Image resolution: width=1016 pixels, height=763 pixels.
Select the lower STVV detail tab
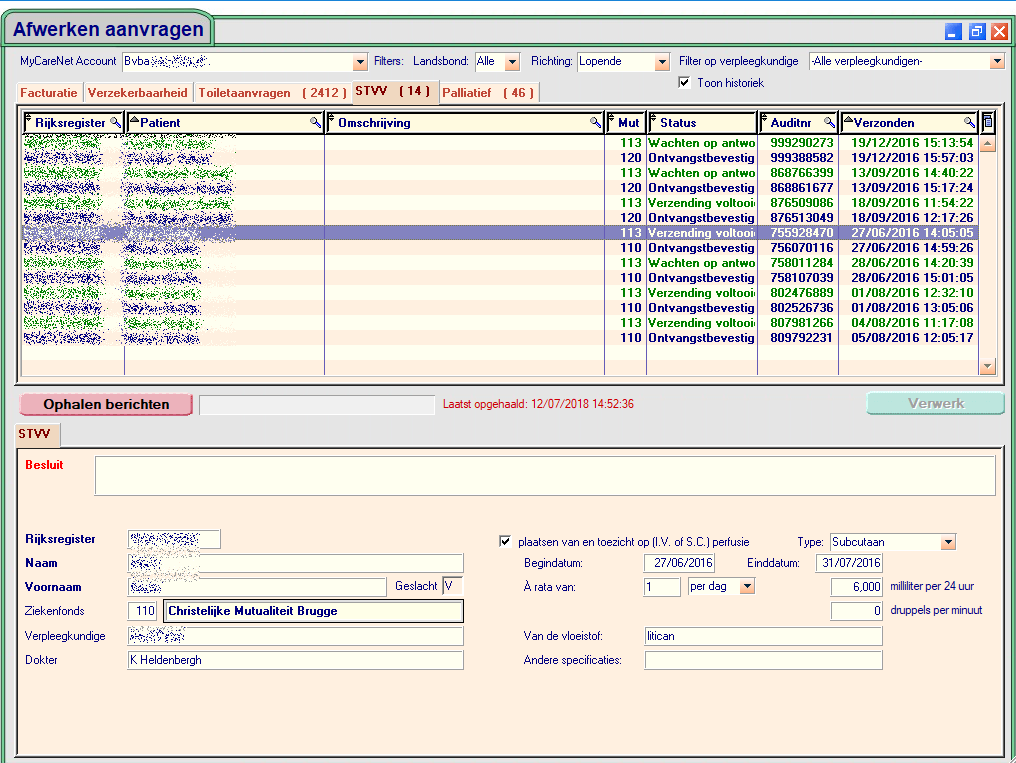36,434
